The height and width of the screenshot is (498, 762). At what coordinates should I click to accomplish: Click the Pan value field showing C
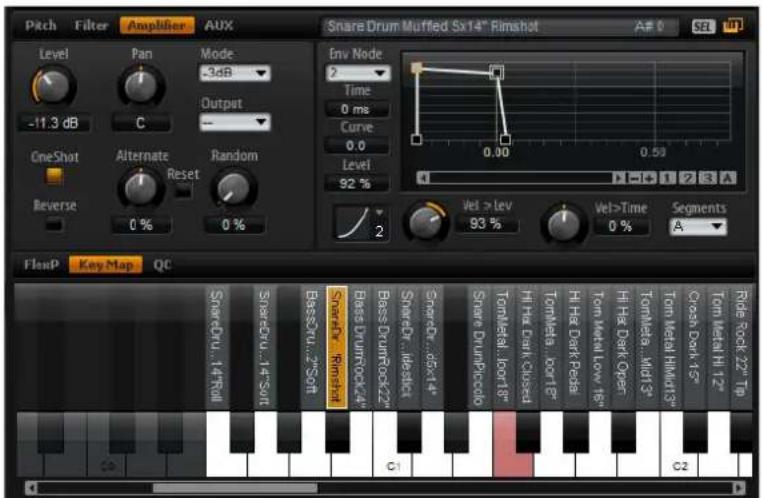pos(141,123)
